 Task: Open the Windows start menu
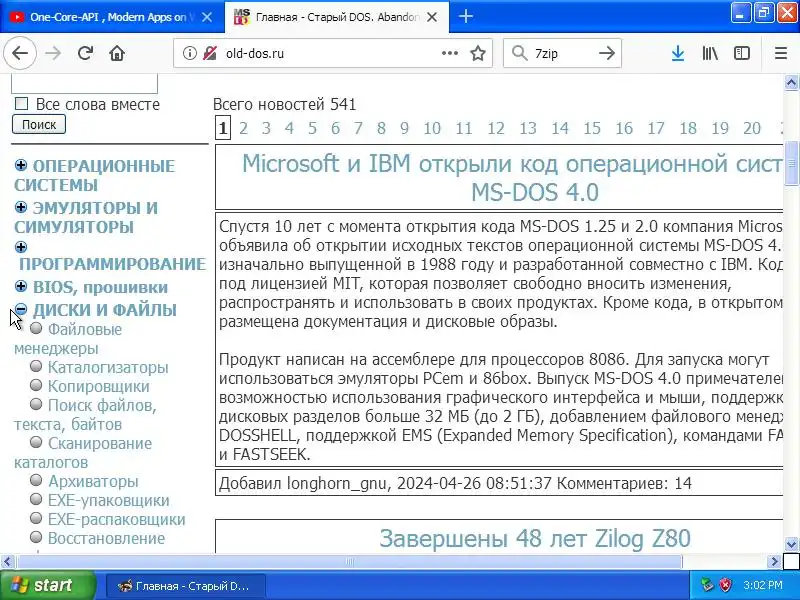[47, 585]
